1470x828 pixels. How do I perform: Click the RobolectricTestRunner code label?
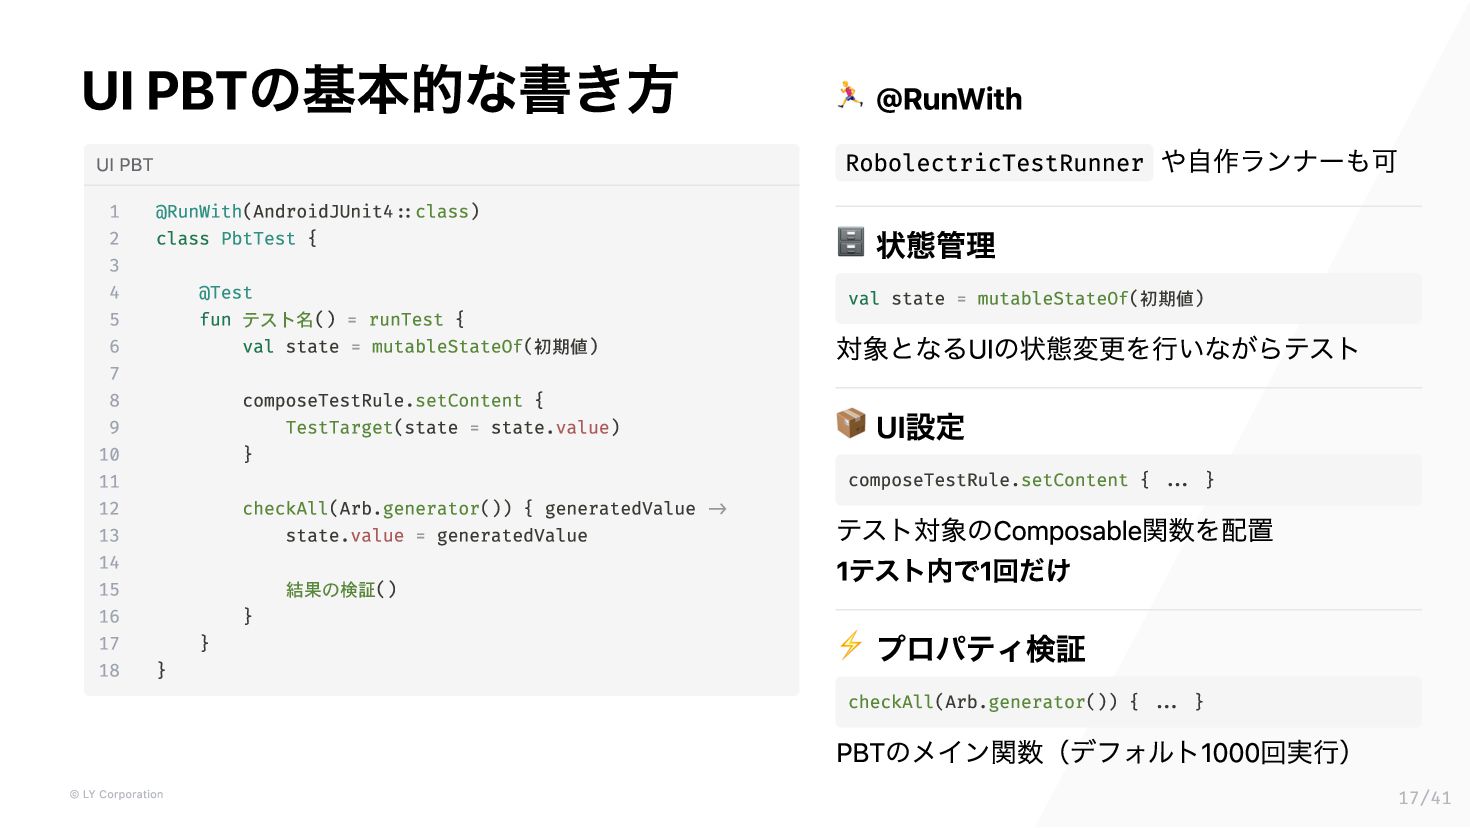(x=994, y=163)
